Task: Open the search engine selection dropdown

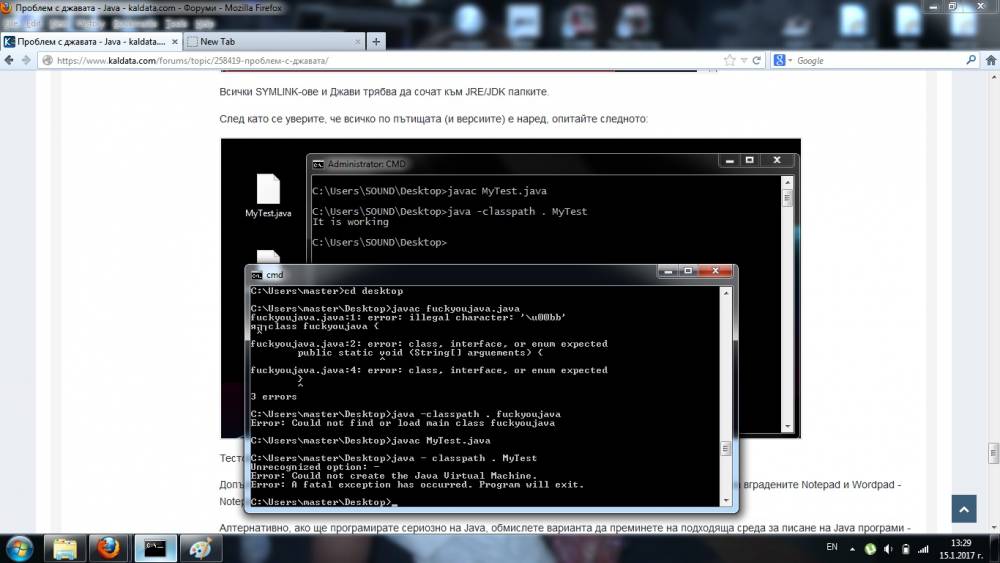Action: tap(790, 60)
